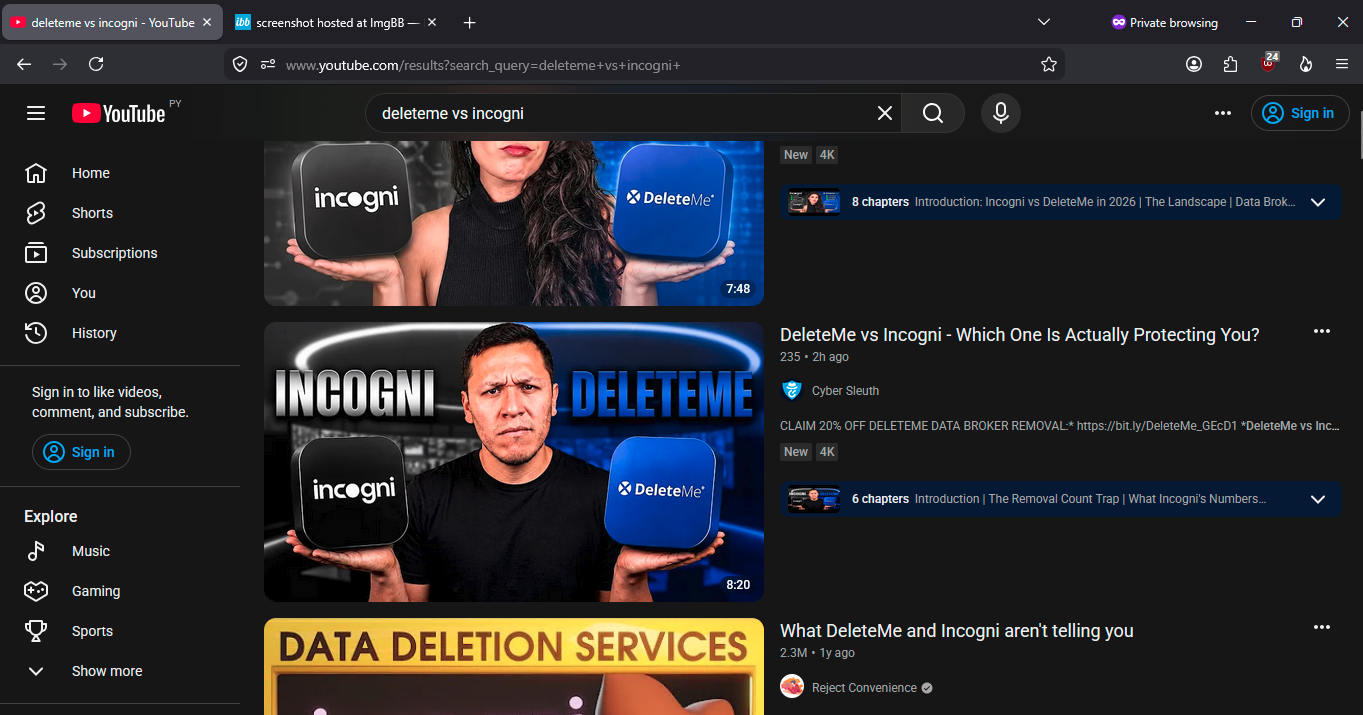
Task: Open the Reject Convenience channel avatar
Action: (x=792, y=687)
